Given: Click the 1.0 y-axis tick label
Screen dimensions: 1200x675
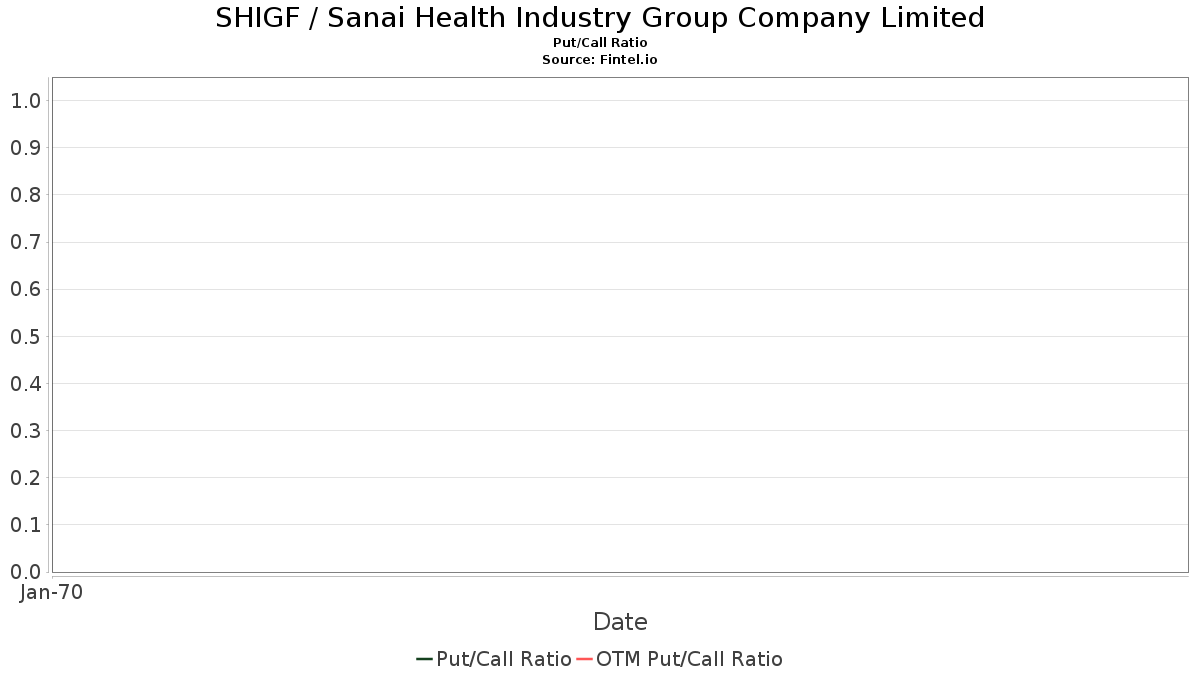Looking at the screenshot, I should coord(25,101).
